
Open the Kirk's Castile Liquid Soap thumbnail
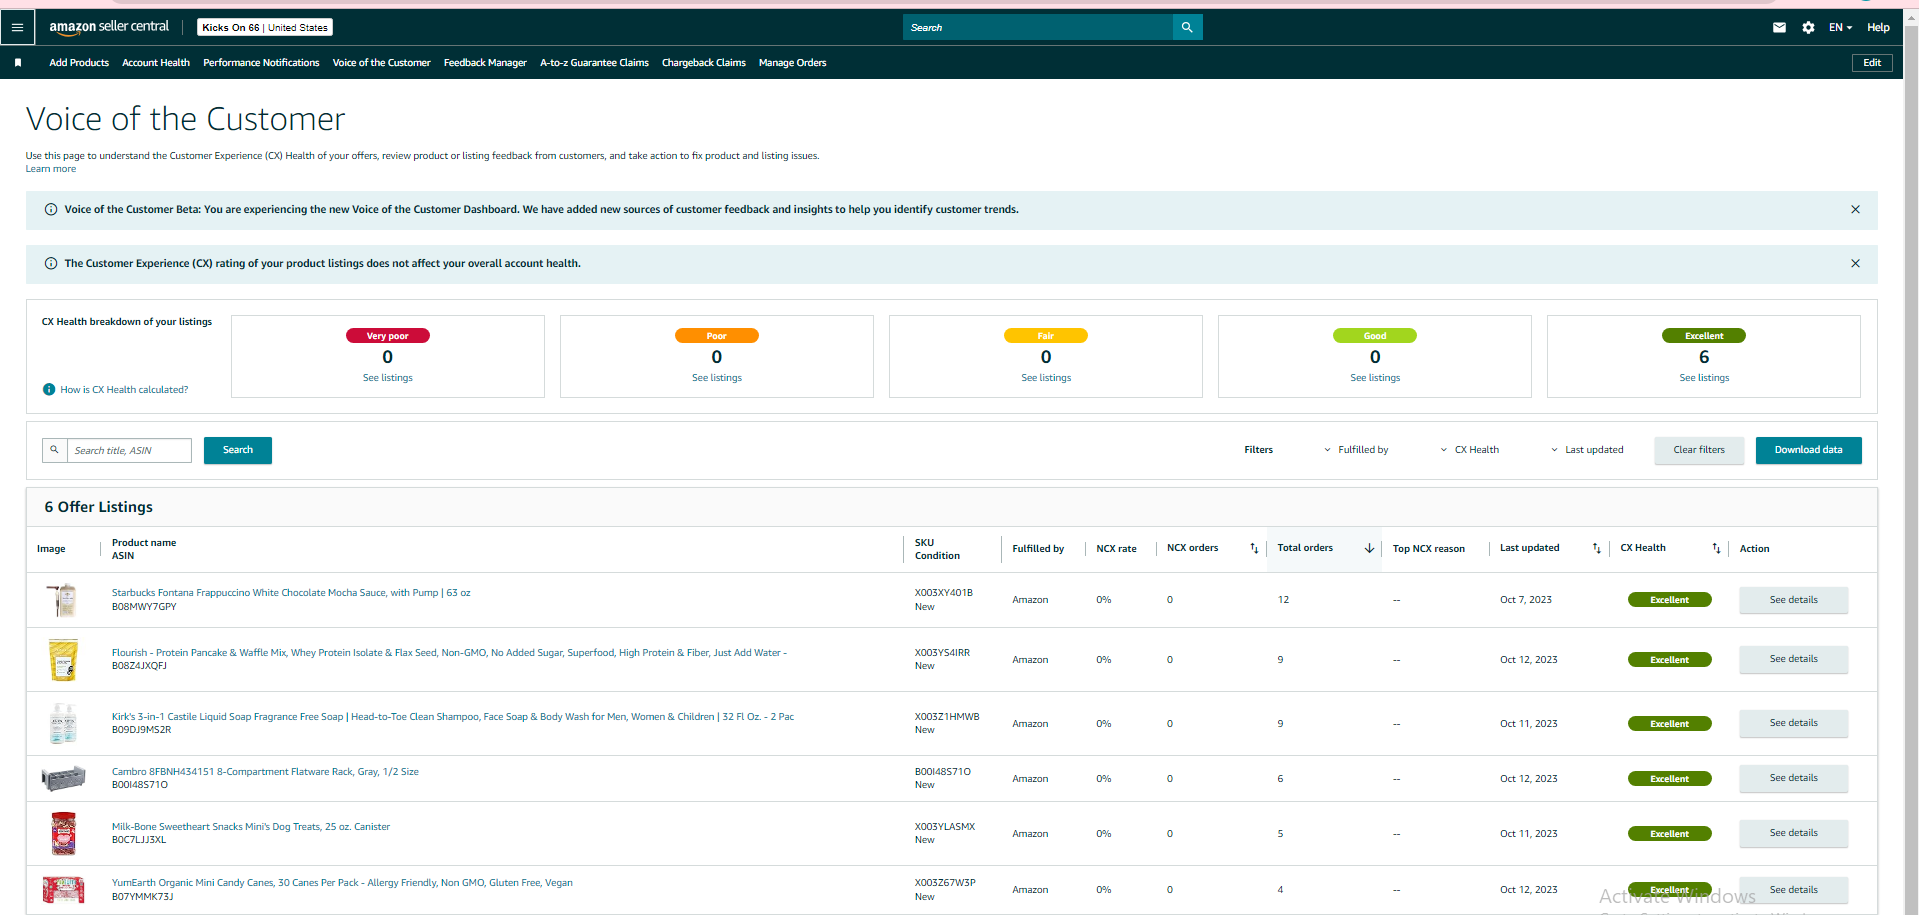tap(63, 724)
